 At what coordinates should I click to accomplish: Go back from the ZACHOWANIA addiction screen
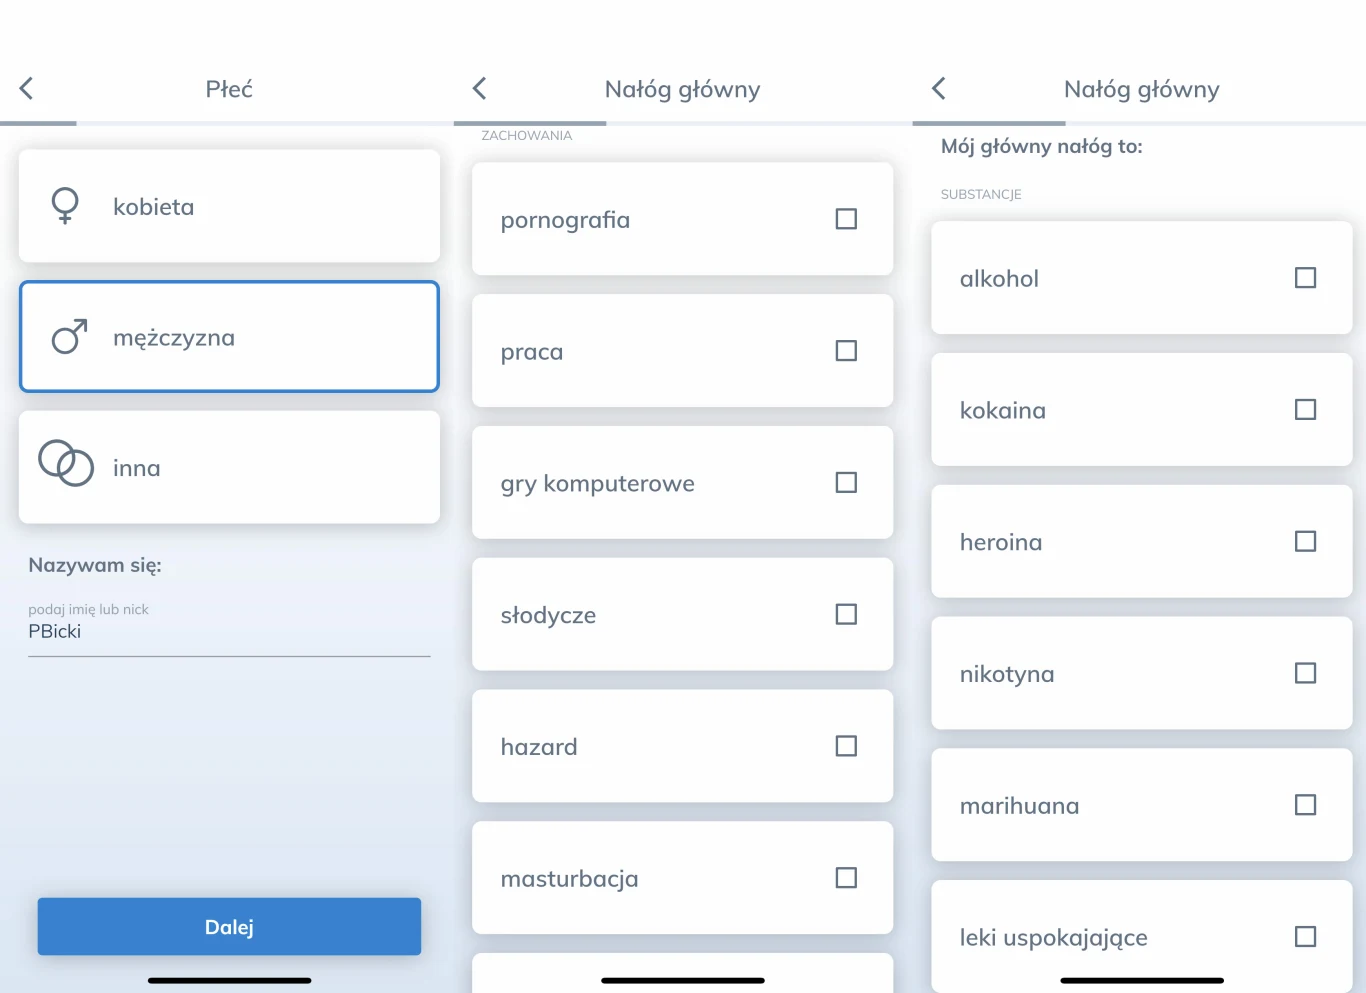(x=480, y=89)
